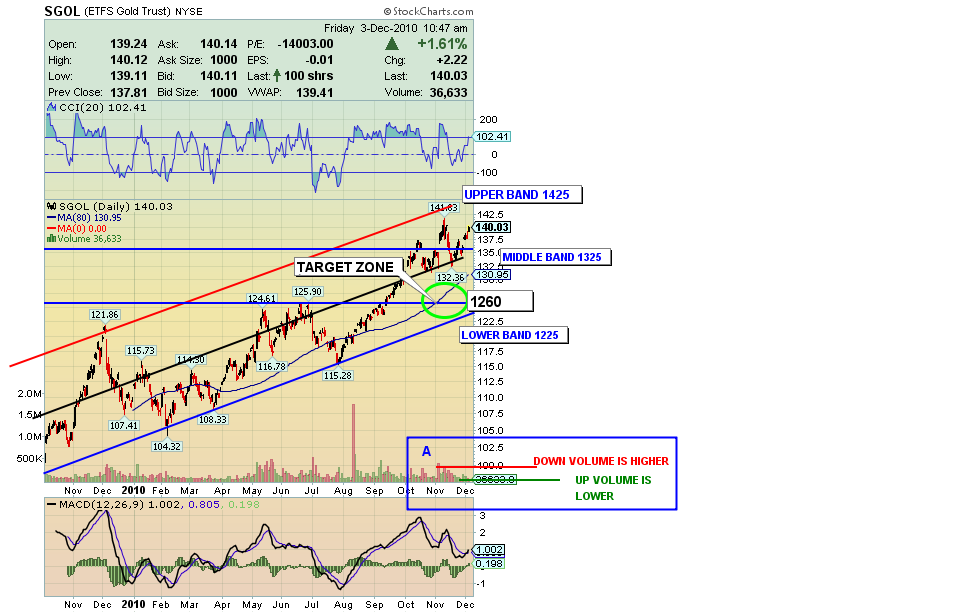Click the +1.61% percent change
970x613 pixels.
click(442, 44)
